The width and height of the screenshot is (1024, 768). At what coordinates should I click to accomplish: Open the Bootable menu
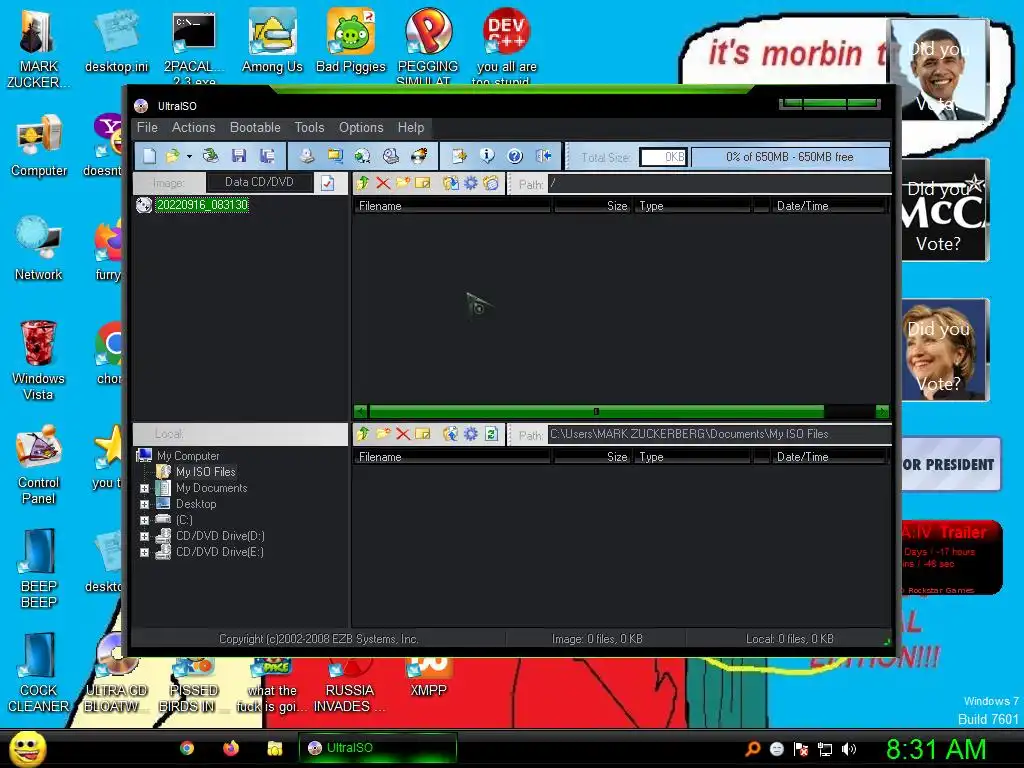click(x=255, y=127)
